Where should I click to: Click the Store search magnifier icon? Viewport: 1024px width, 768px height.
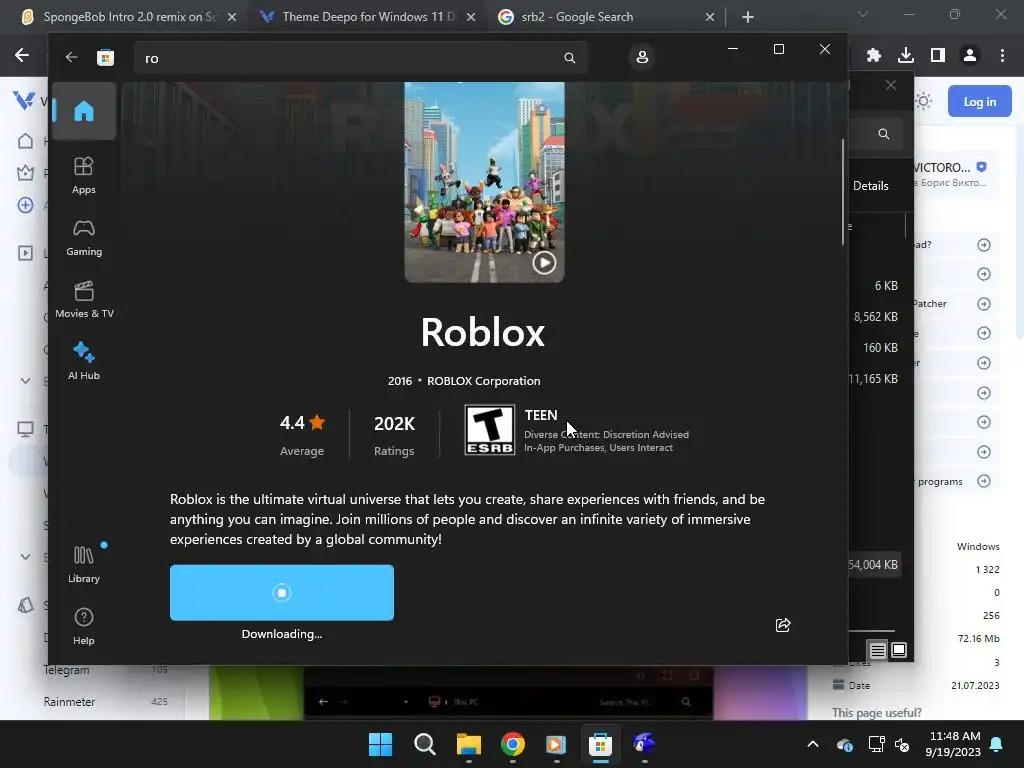tap(569, 57)
